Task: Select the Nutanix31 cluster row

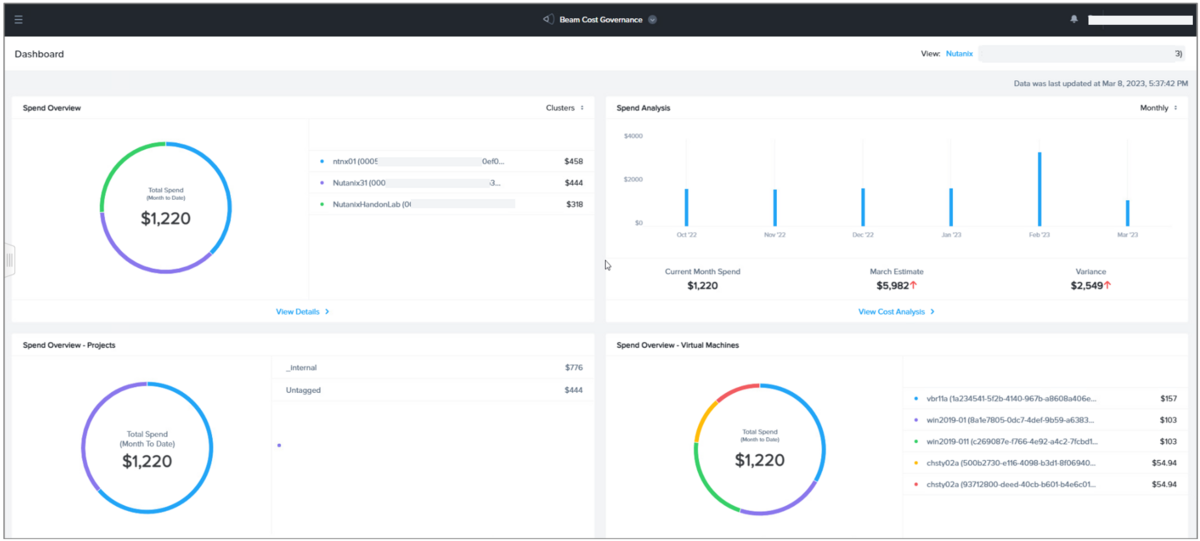Action: point(451,183)
